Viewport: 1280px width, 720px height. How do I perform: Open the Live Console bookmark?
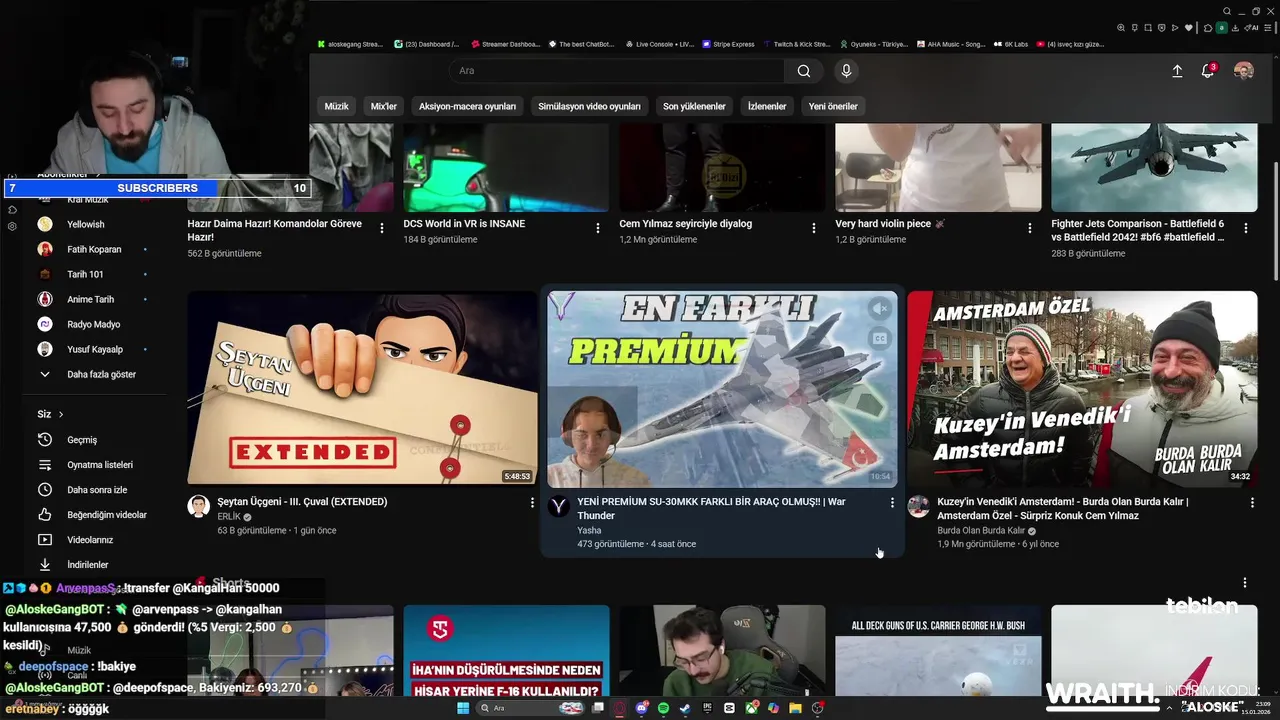659,44
